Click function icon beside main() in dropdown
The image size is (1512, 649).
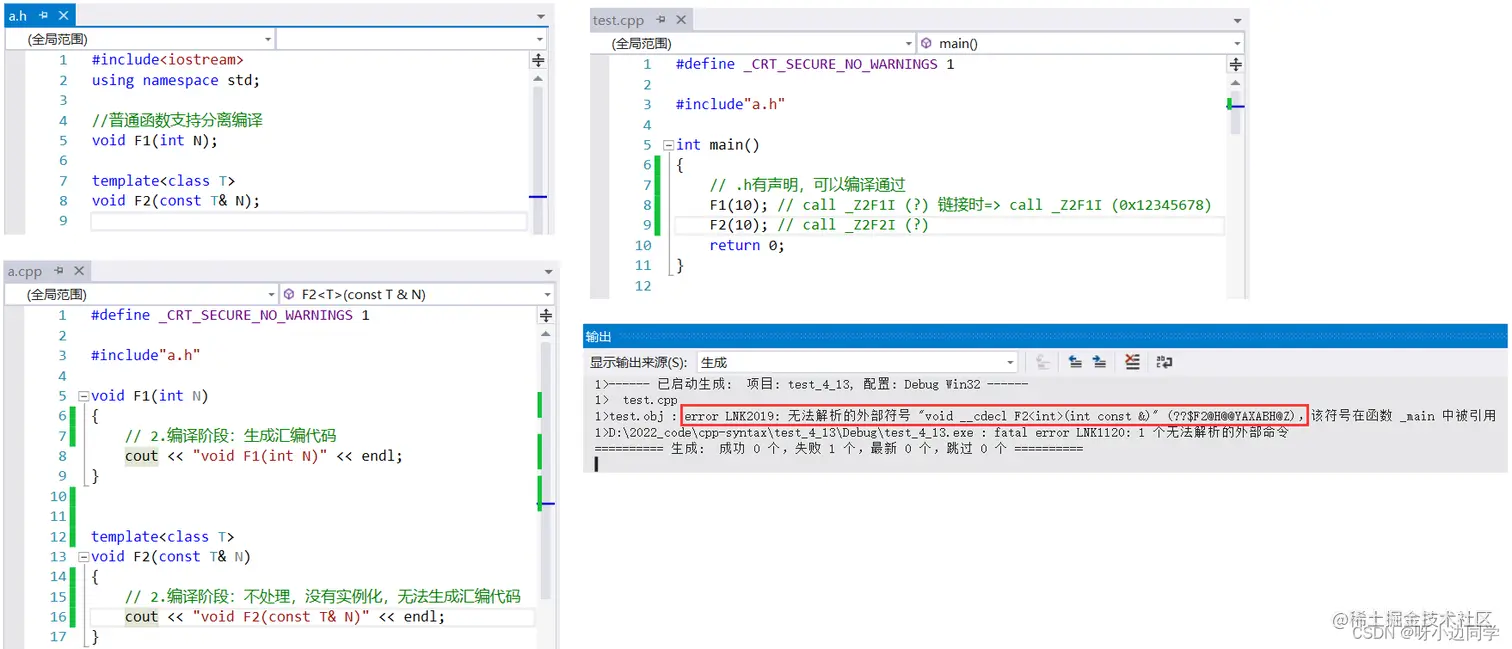click(x=926, y=43)
